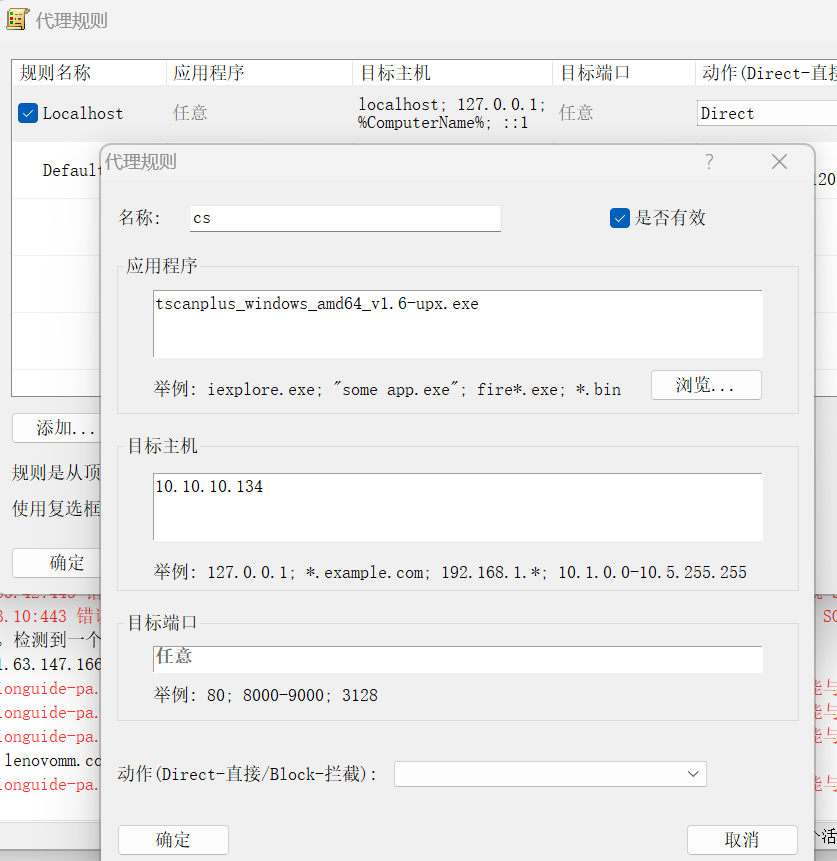Select the Localhost rule row name

[83, 113]
